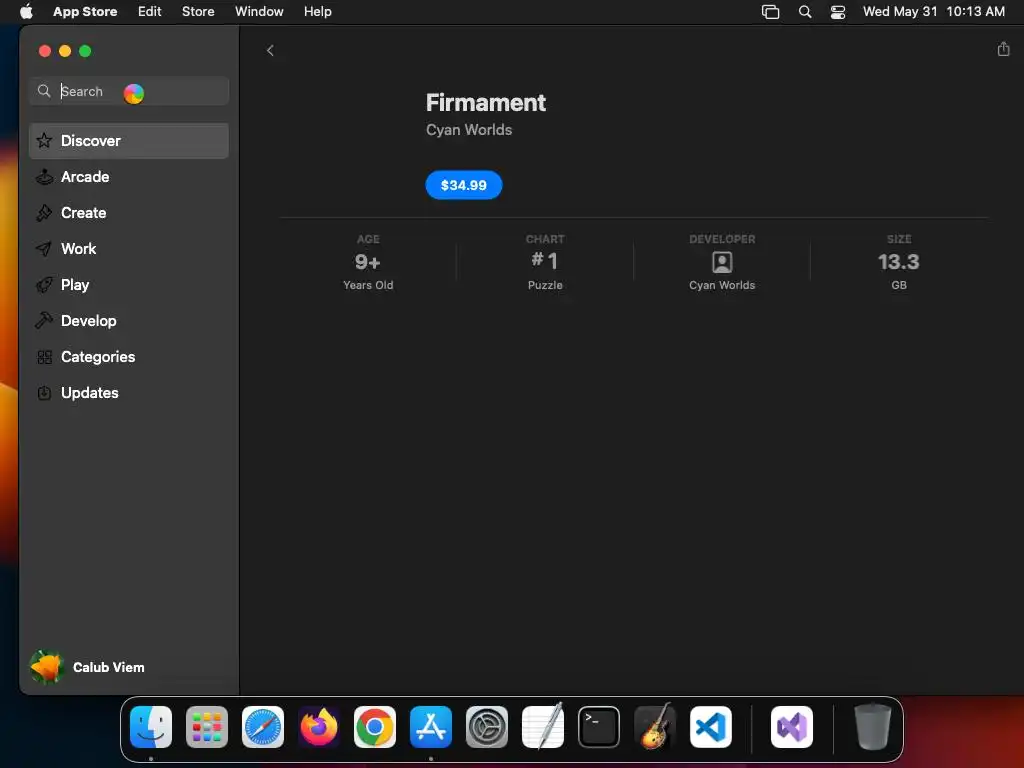This screenshot has width=1024, height=768.
Task: Select the Work category in sidebar
Action: click(x=129, y=249)
